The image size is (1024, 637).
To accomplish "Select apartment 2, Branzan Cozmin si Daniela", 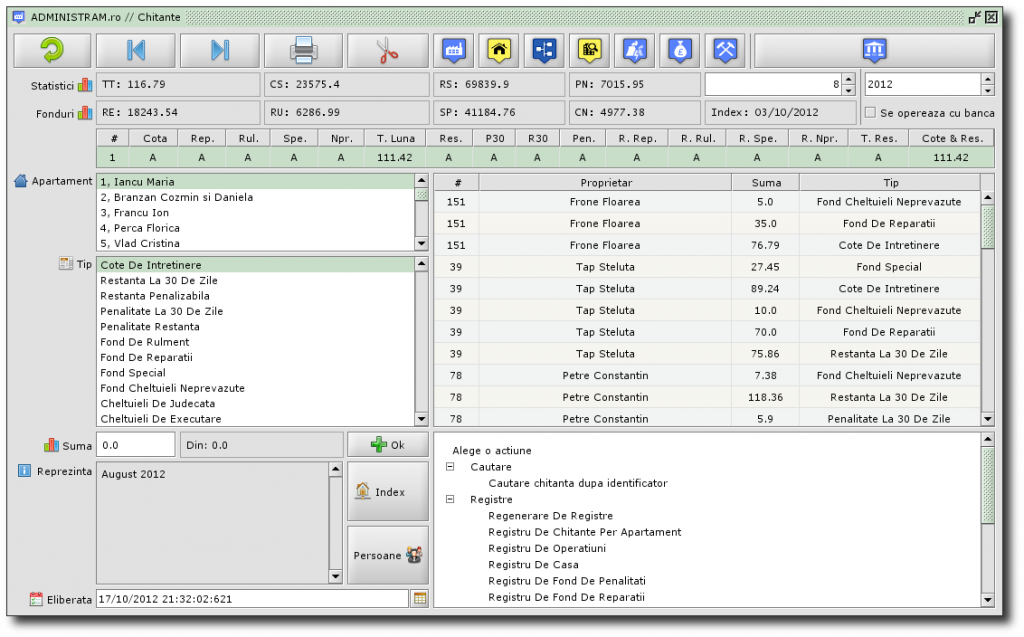I will pos(256,197).
